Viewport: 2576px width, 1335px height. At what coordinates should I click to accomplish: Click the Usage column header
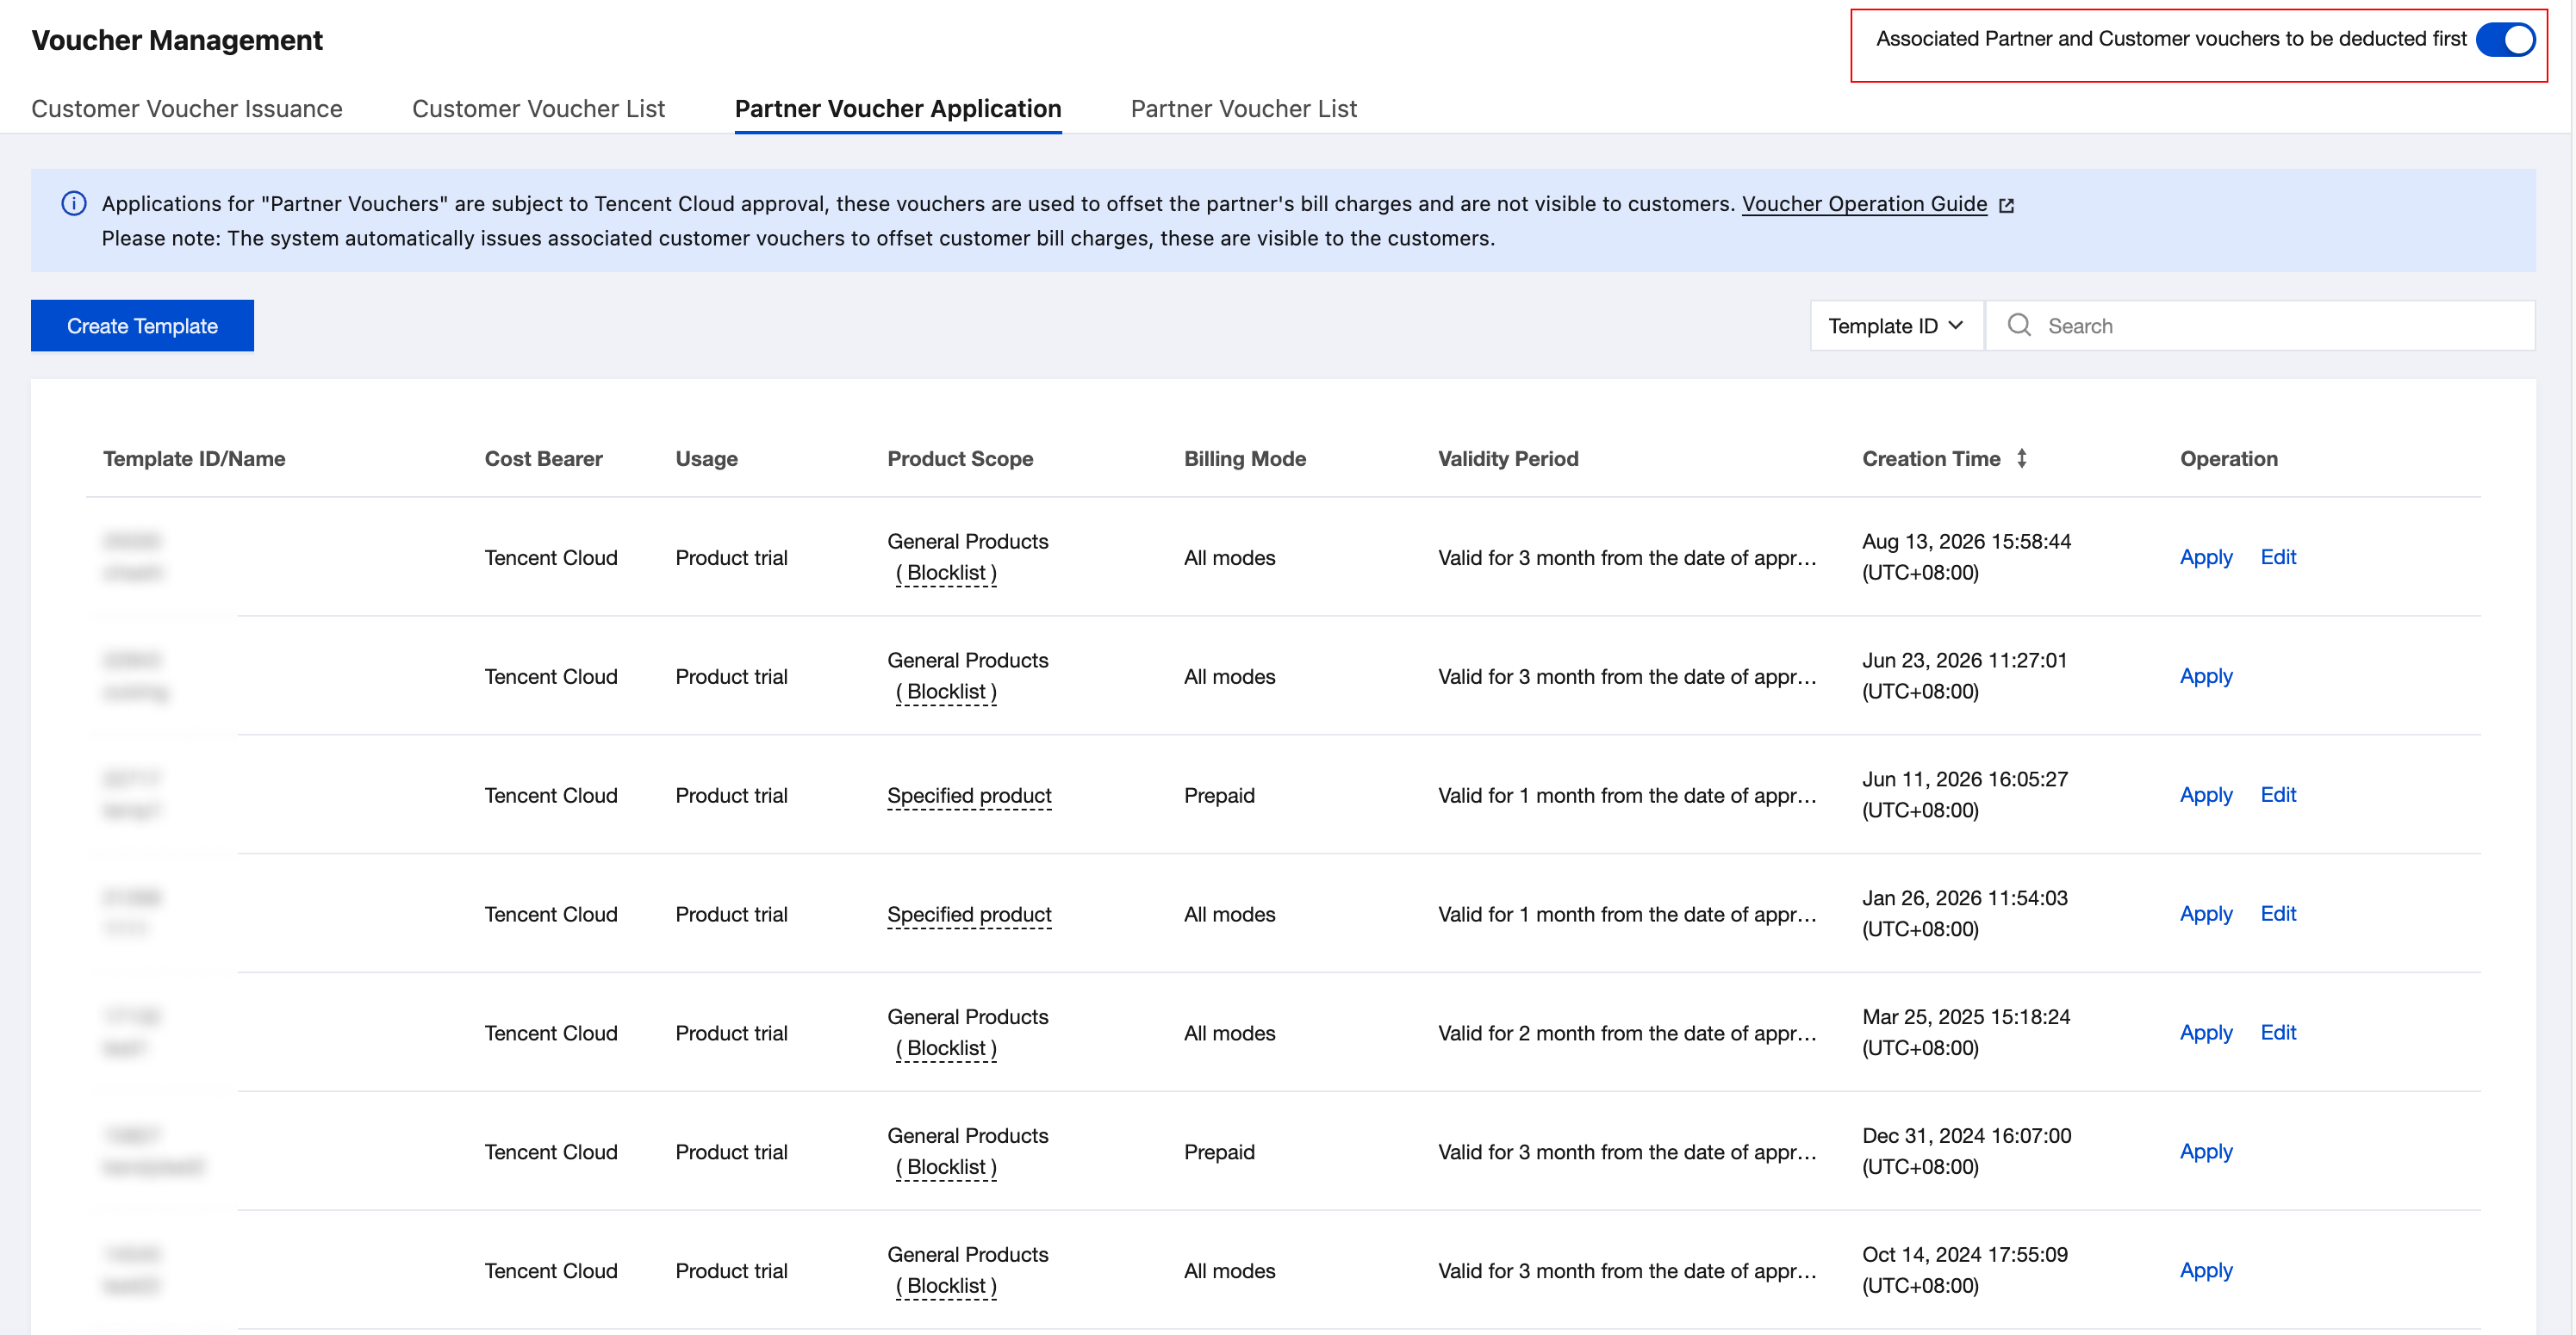(706, 459)
